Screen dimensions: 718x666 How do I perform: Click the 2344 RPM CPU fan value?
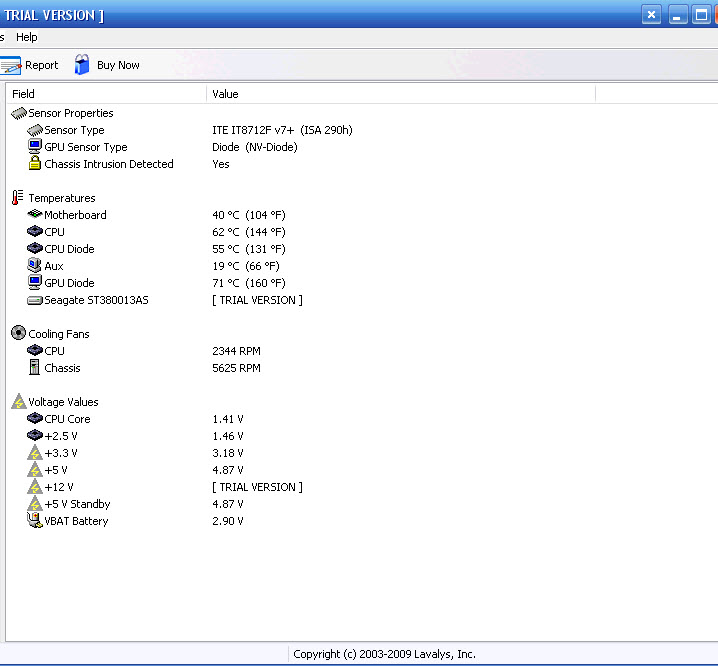click(236, 351)
